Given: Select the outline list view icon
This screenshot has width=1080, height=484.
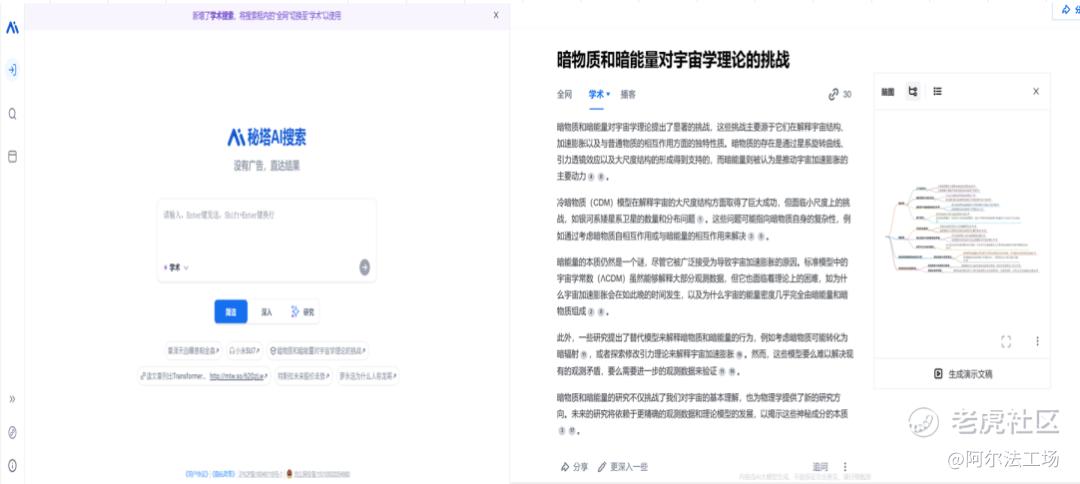Looking at the screenshot, I should [937, 91].
